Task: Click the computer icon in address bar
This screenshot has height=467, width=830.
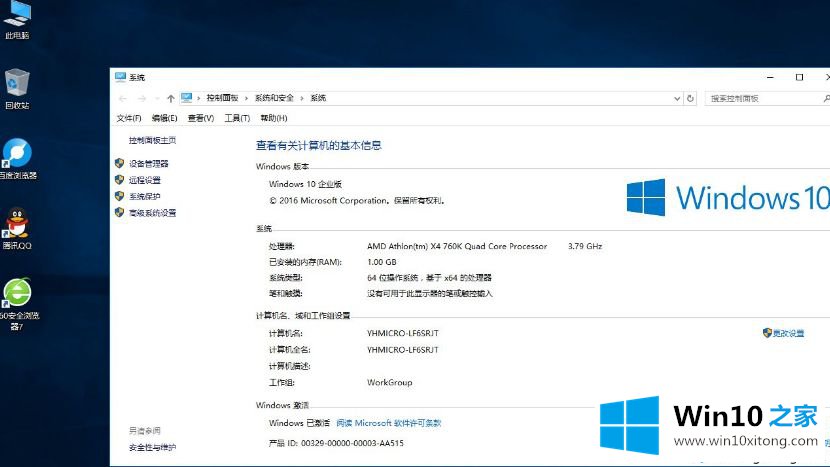Action: [x=186, y=98]
